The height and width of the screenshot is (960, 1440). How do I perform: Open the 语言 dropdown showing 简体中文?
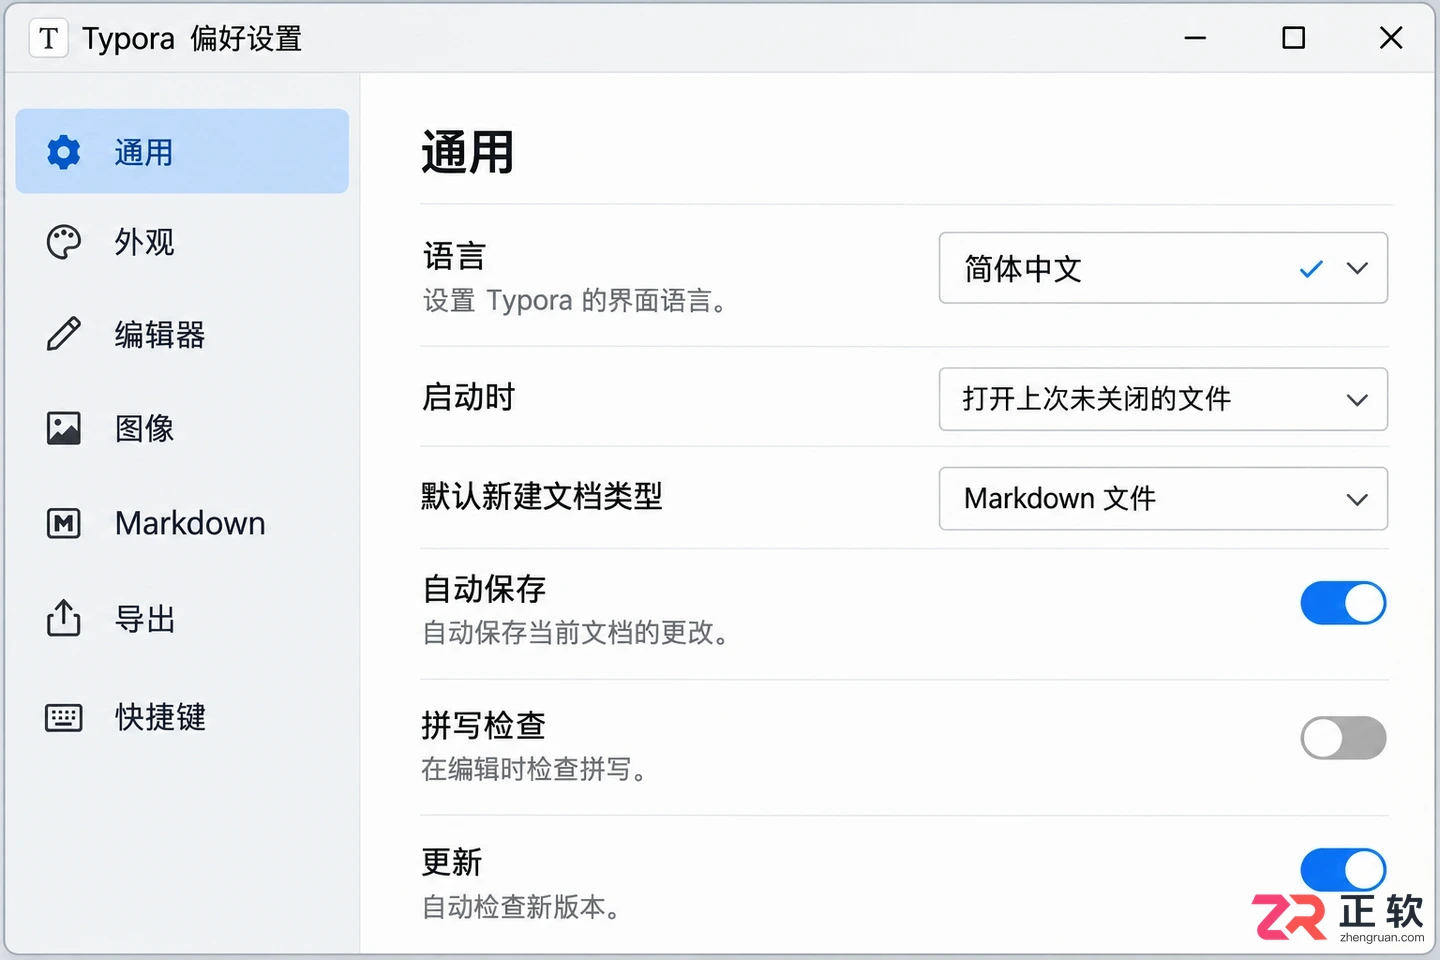tap(1163, 268)
